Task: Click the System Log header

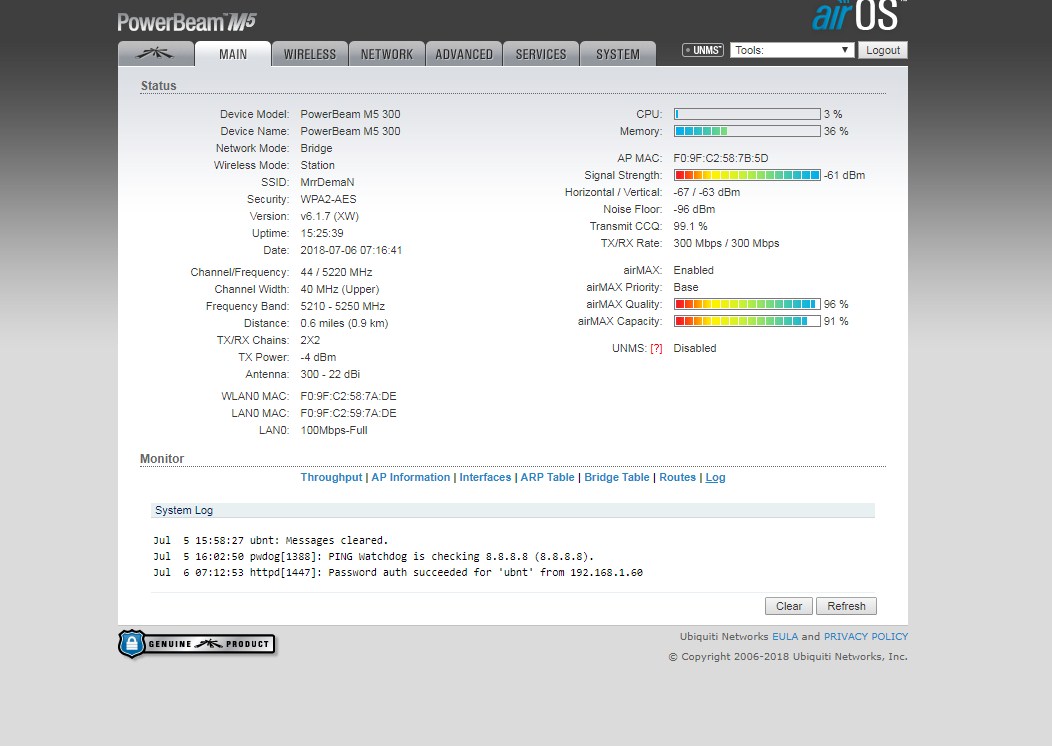Action: pos(513,510)
